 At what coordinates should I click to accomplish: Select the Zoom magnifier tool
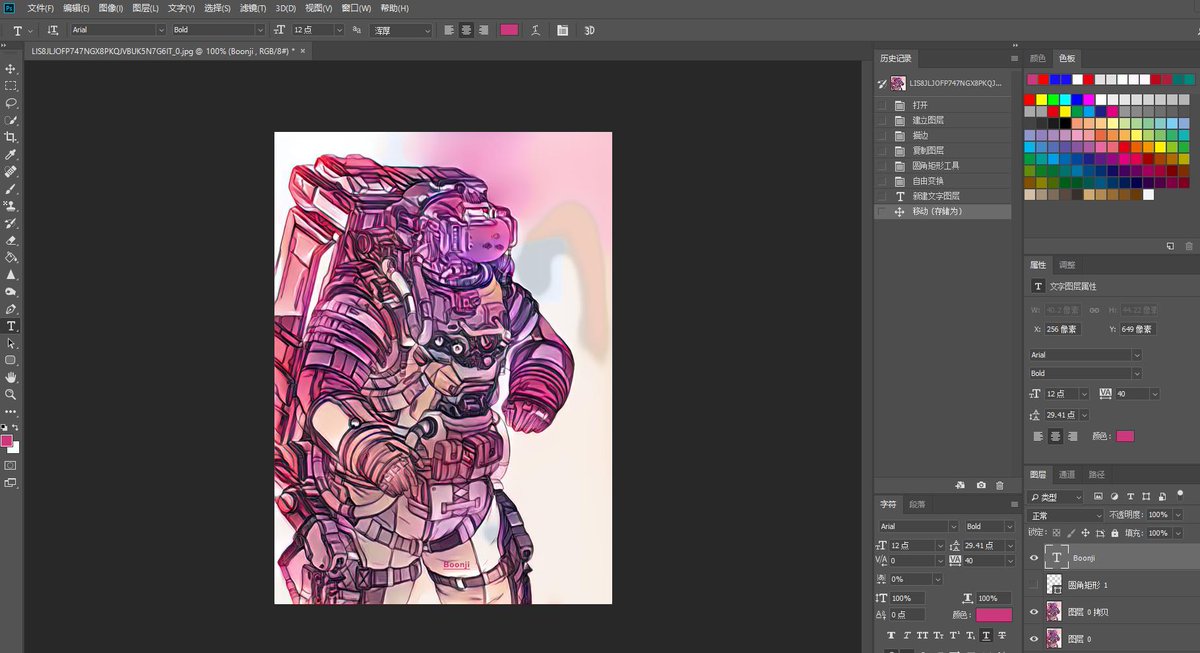tap(11, 394)
